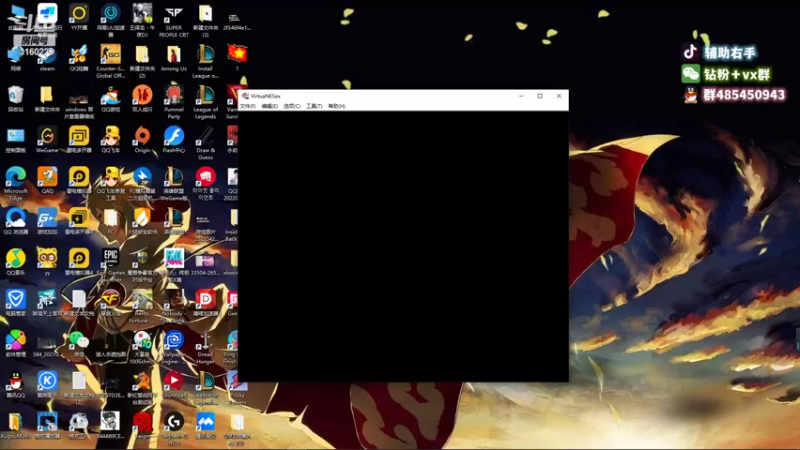Image resolution: width=800 pixels, height=450 pixels.
Task: Select the QQ飞车 desktop shortcut
Action: [x=110, y=140]
